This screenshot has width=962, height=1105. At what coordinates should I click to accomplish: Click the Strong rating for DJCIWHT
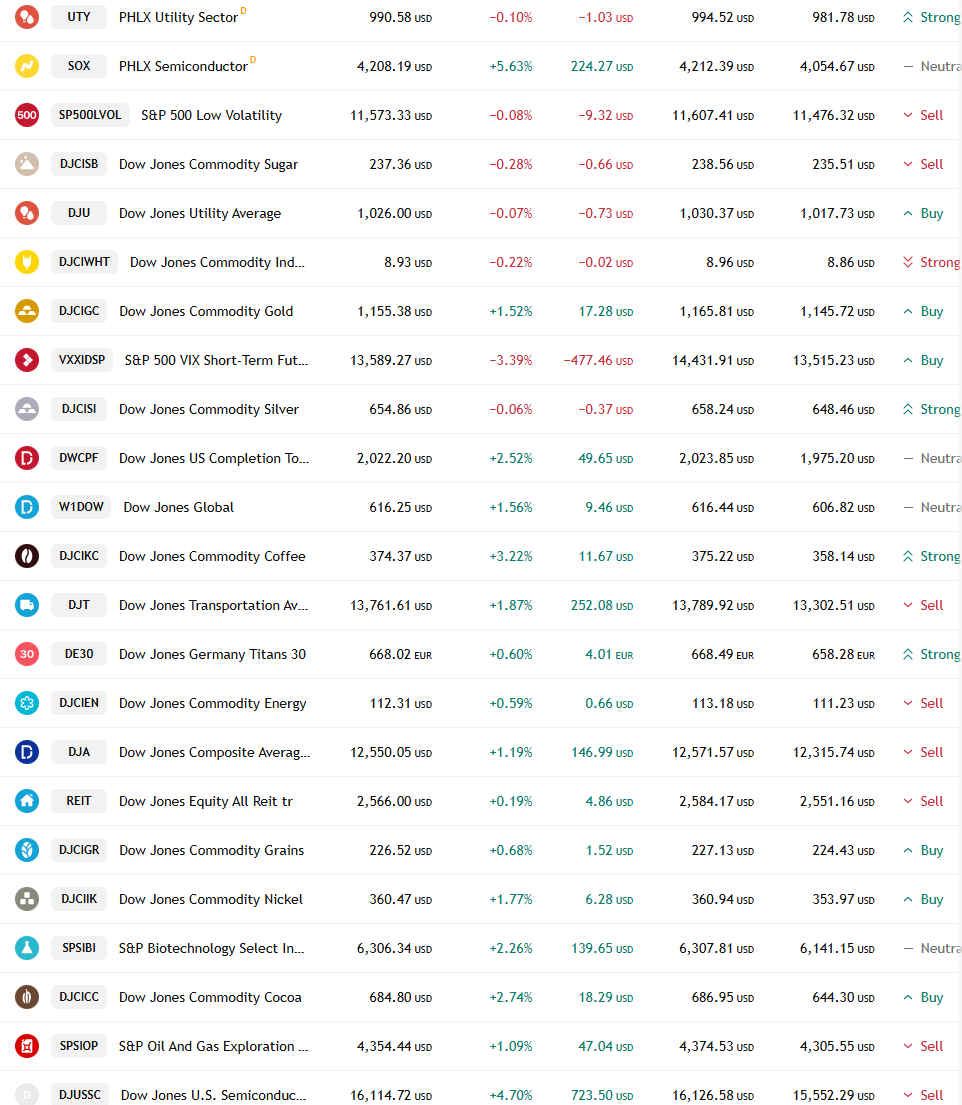(932, 262)
